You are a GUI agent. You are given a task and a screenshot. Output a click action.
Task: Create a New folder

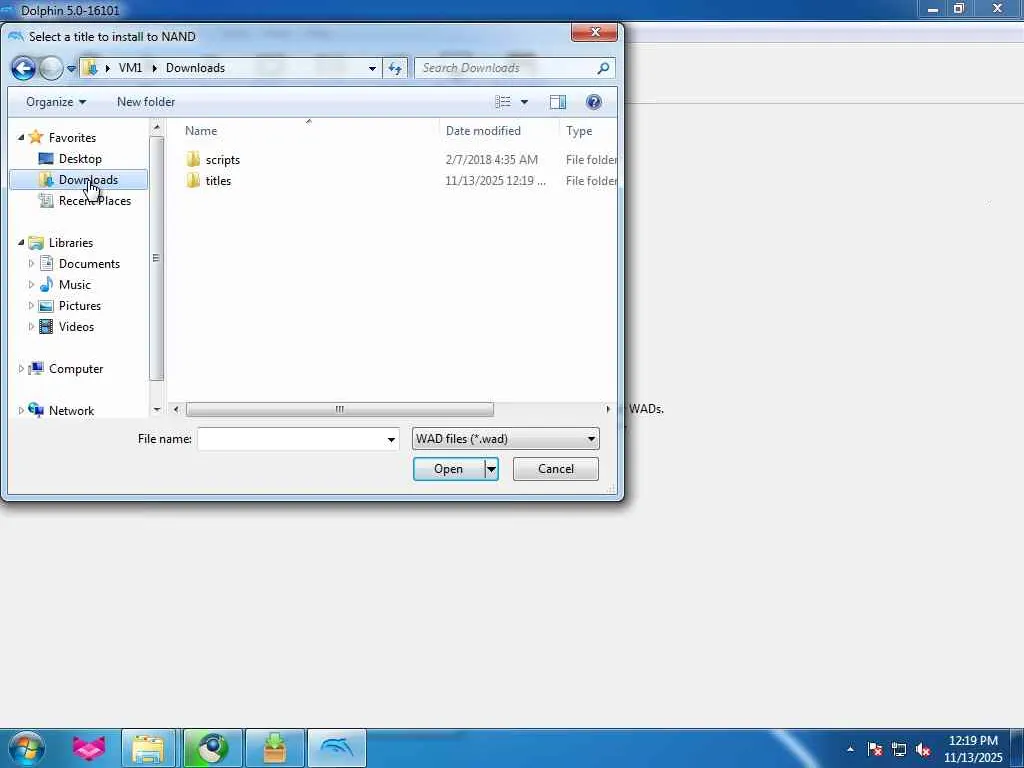click(146, 102)
